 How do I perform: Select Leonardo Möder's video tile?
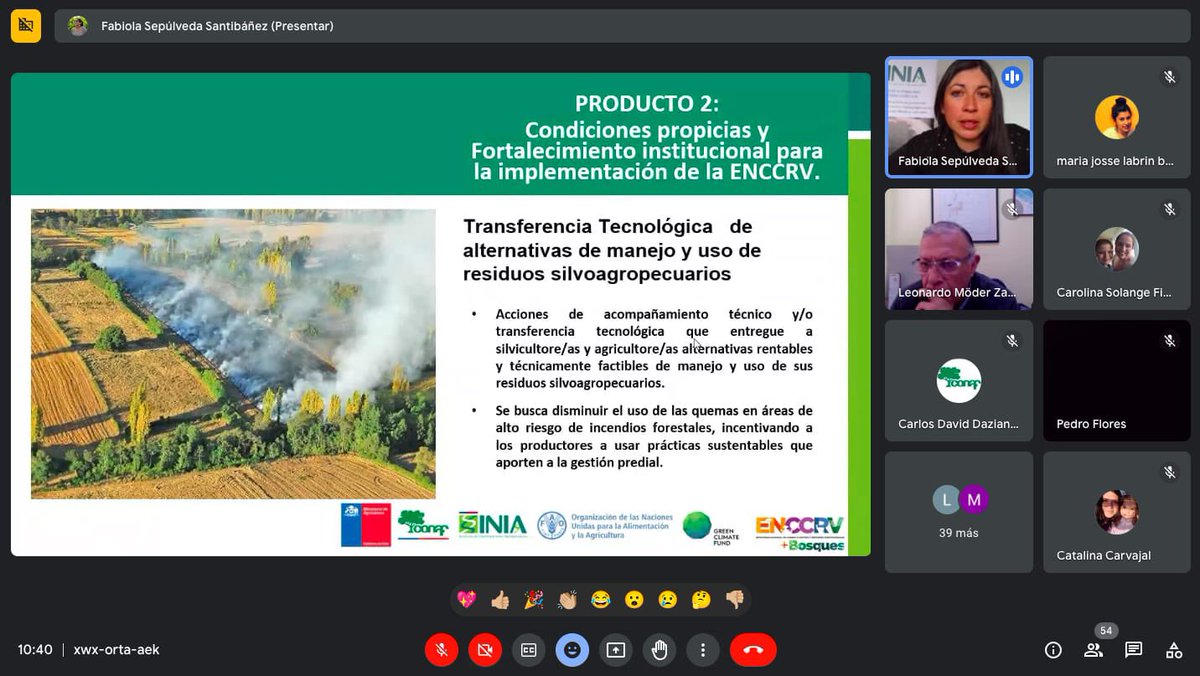tap(958, 248)
